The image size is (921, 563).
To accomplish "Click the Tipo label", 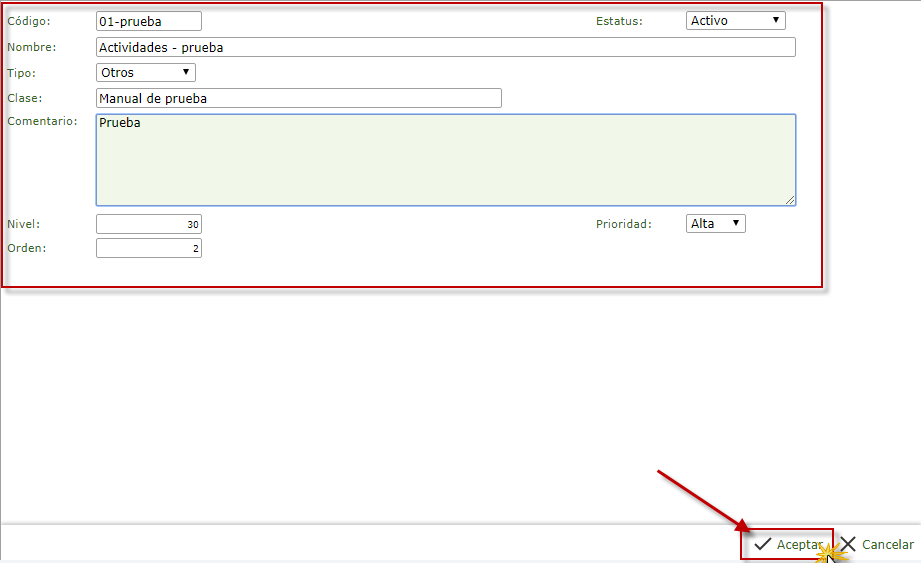I will coord(21,73).
